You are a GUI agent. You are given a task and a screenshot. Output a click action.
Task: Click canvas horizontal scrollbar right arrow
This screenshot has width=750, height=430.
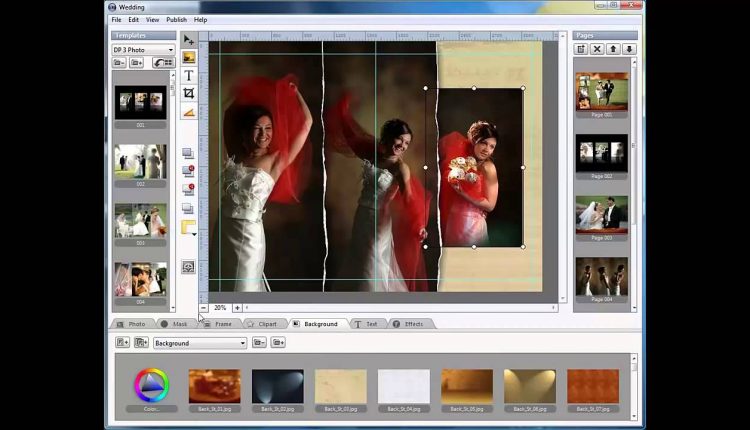pos(553,308)
